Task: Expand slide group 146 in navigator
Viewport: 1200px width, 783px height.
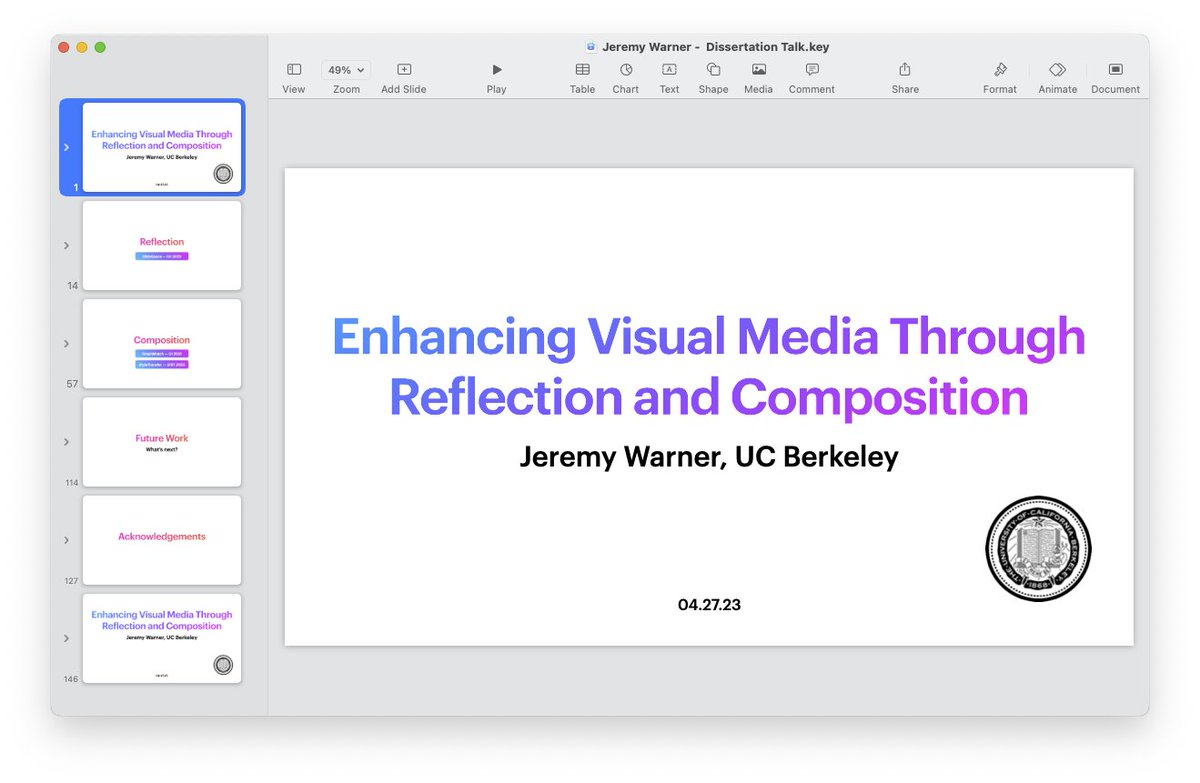Action: click(x=66, y=638)
